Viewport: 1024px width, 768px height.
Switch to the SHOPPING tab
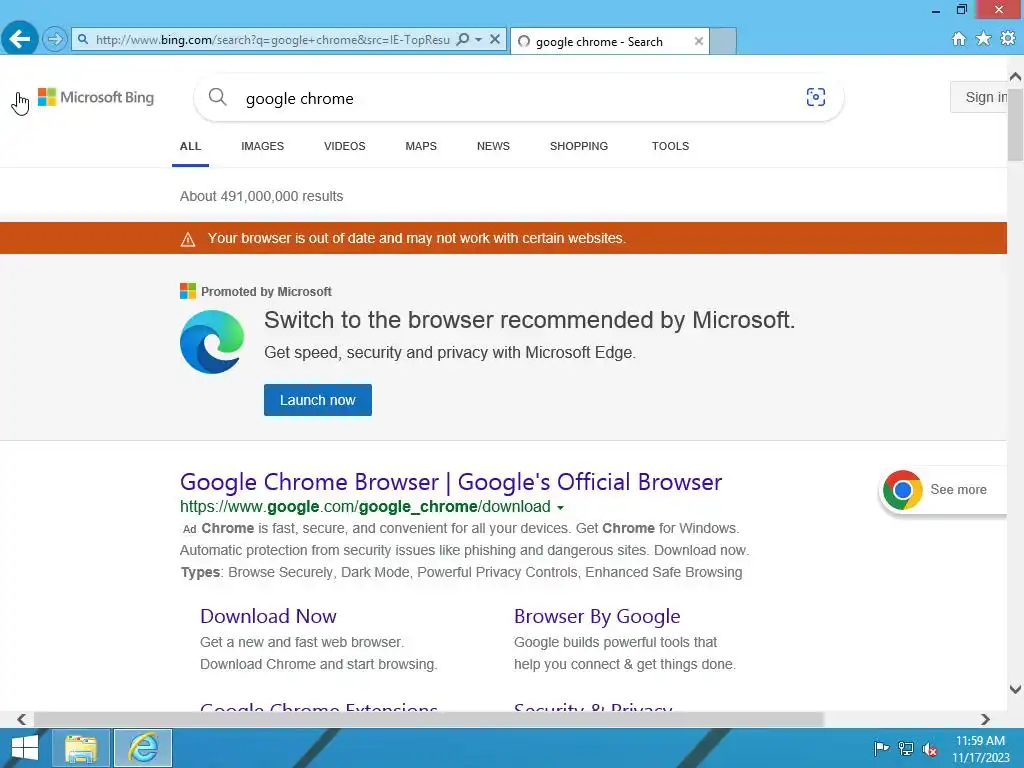tap(579, 146)
